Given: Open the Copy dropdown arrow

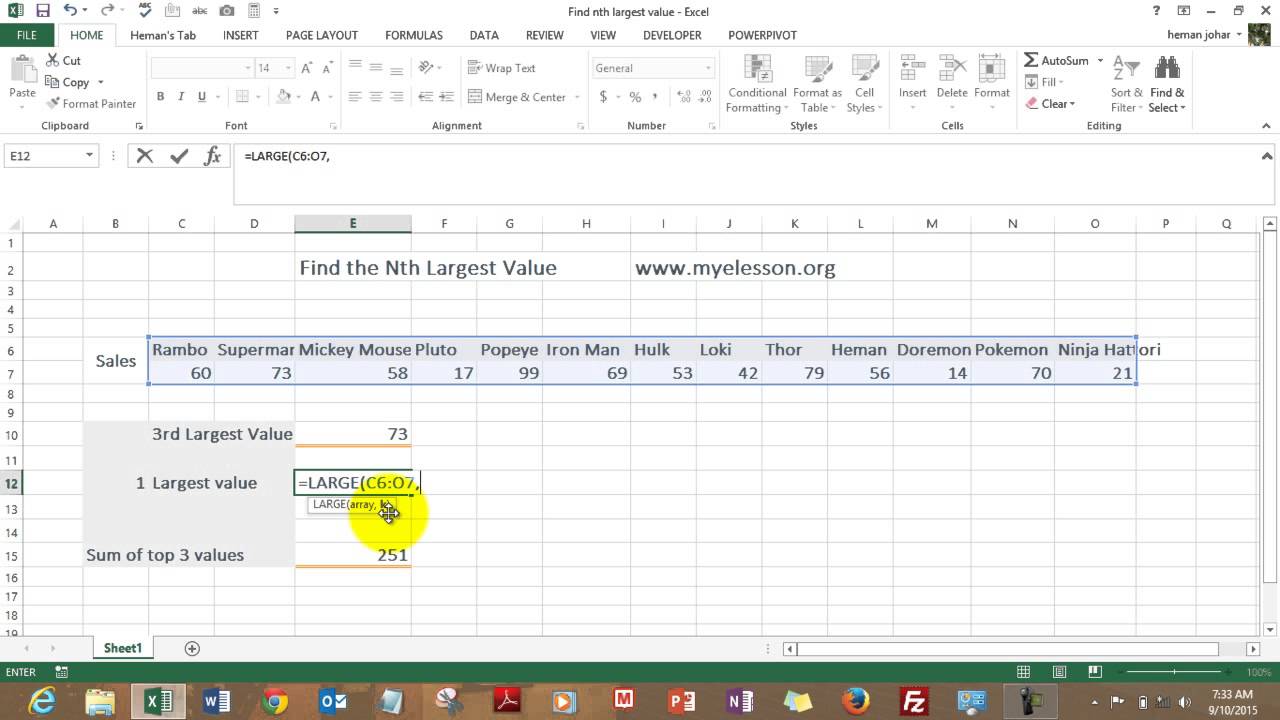Looking at the screenshot, I should pos(100,83).
